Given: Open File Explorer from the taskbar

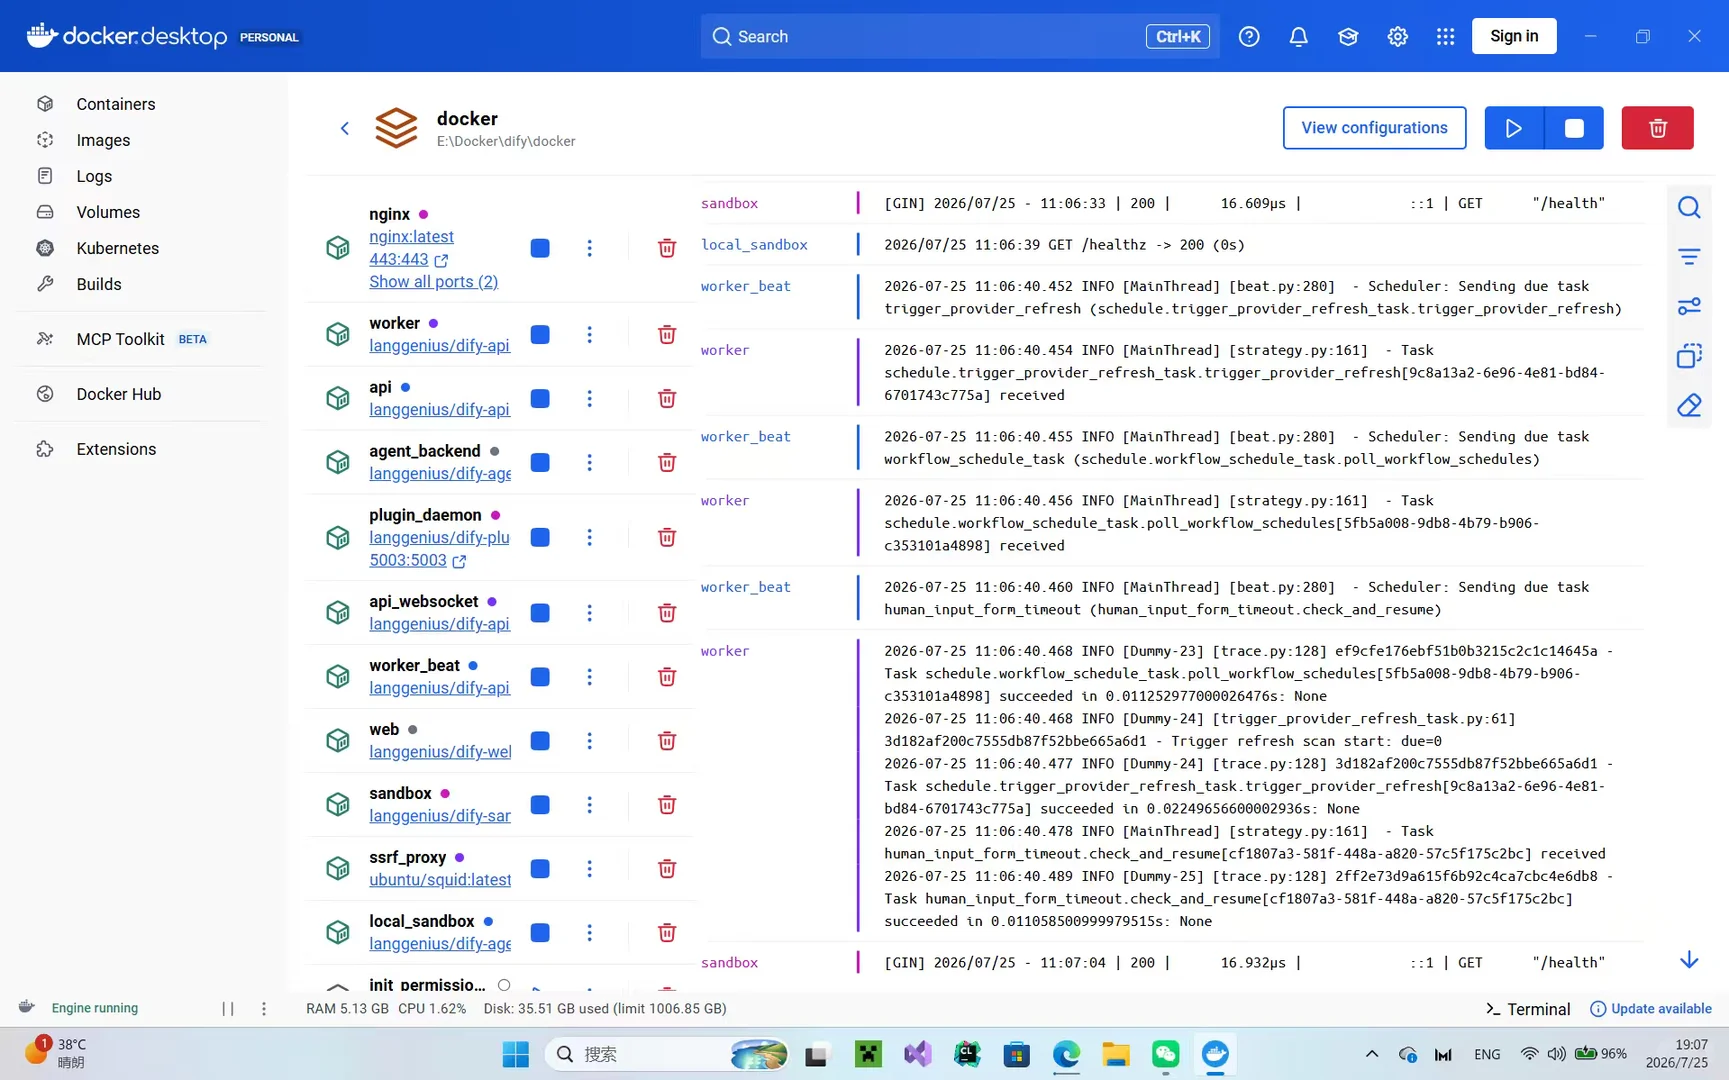Looking at the screenshot, I should (1116, 1054).
